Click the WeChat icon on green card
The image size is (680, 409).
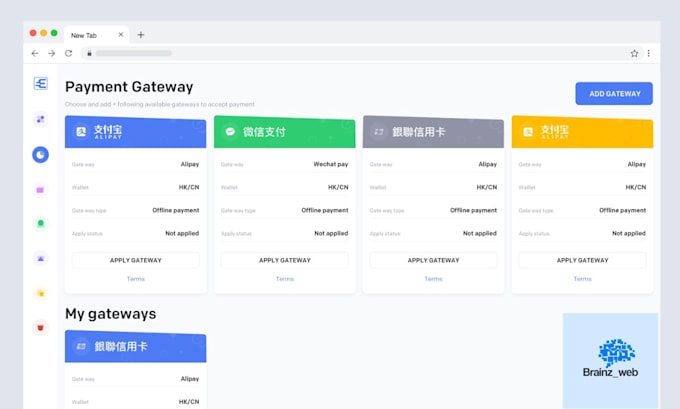coord(230,131)
